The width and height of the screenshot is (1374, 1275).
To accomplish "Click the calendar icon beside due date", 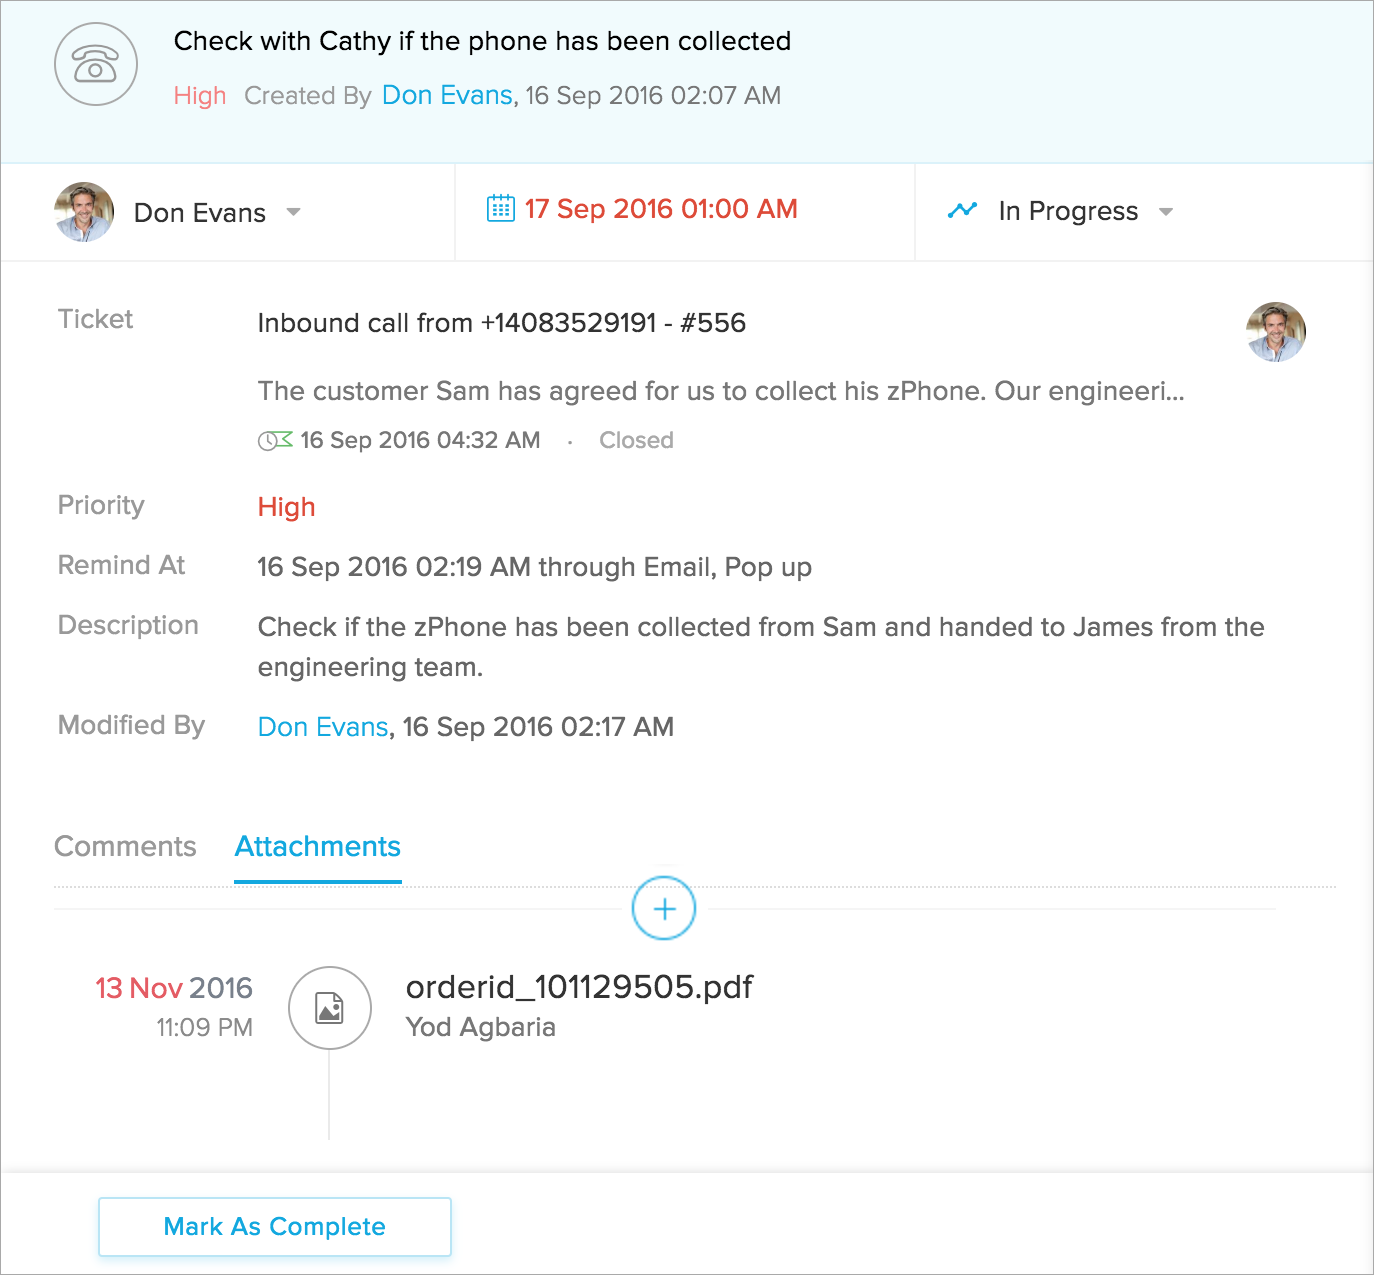I will click(500, 208).
